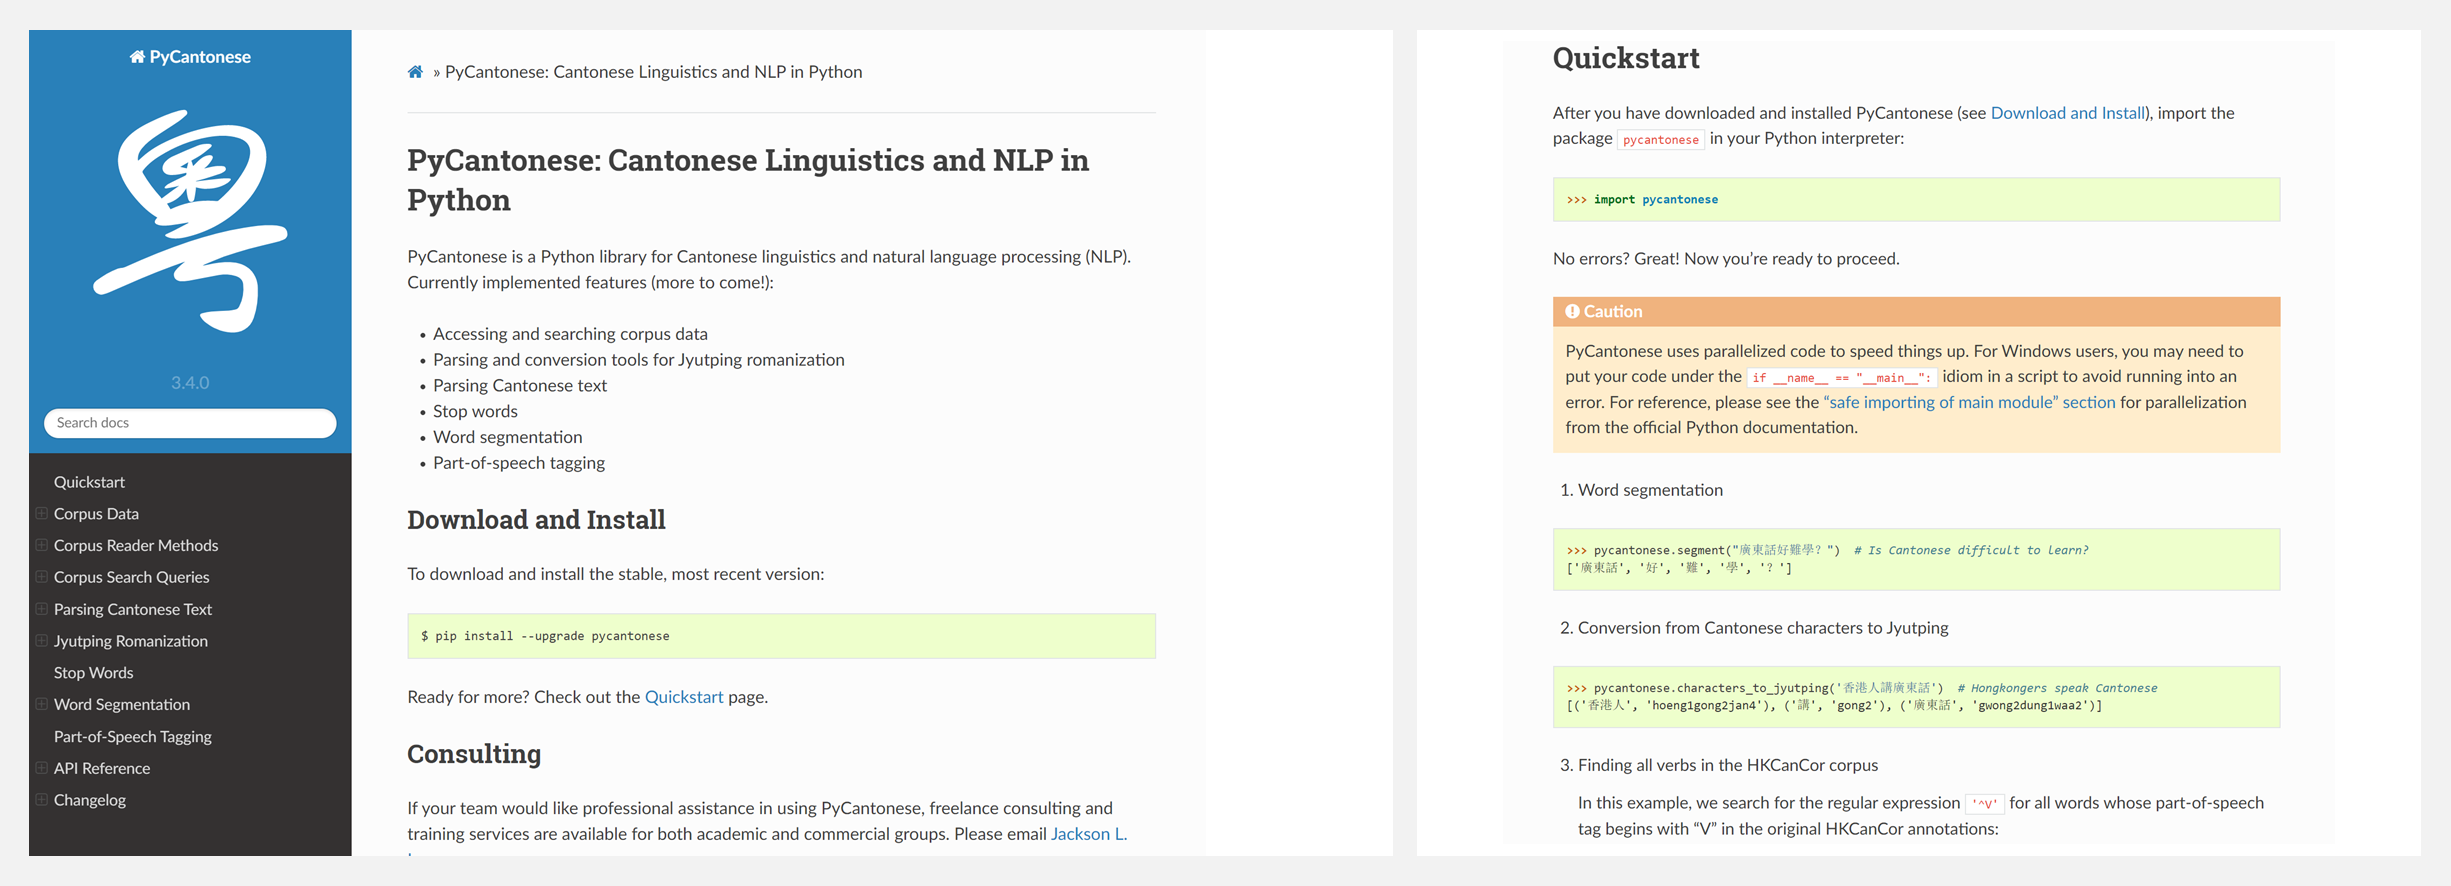Open Jyutping Romanization page
The width and height of the screenshot is (2451, 886).
point(131,641)
